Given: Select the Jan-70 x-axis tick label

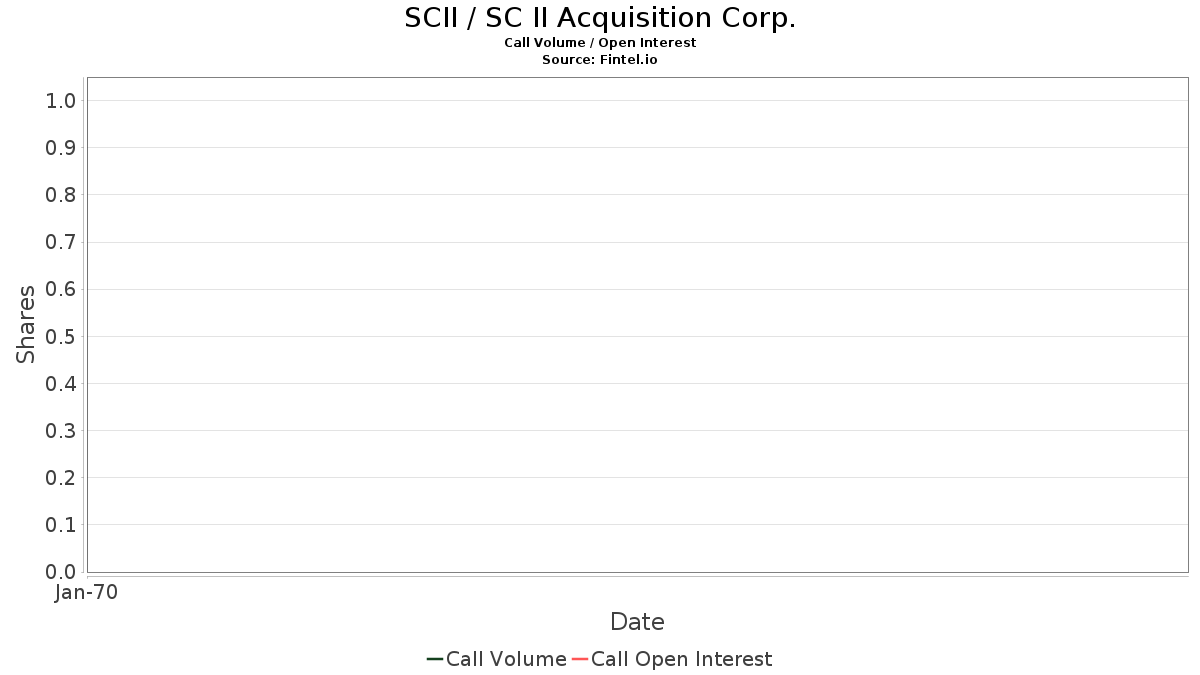Looking at the screenshot, I should (86, 593).
